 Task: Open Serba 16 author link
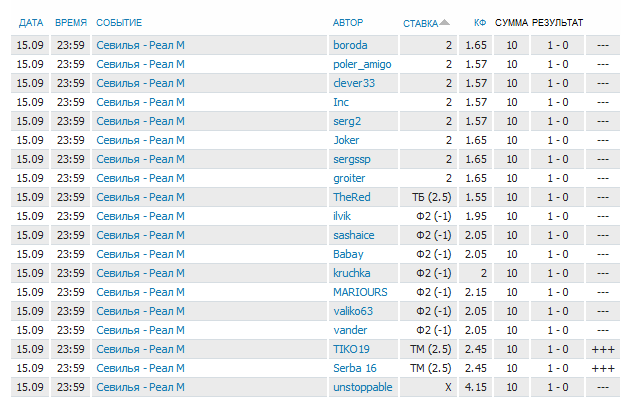coord(354,368)
